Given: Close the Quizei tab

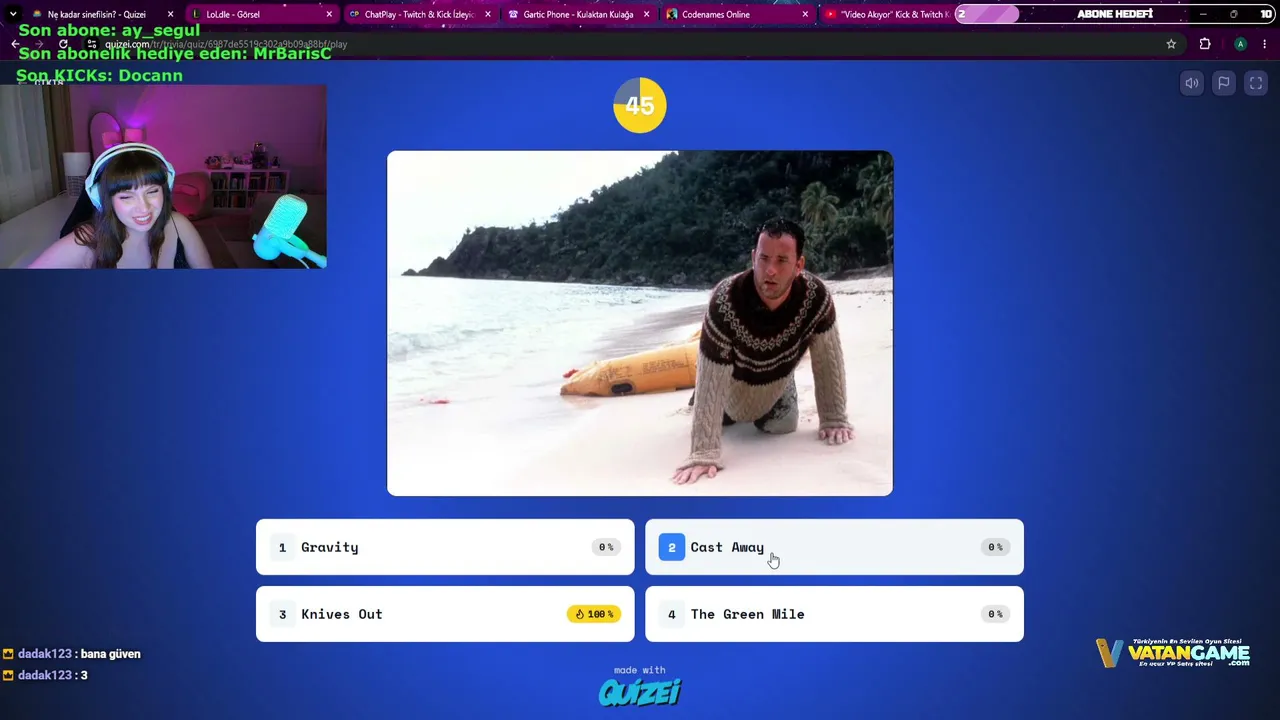Looking at the screenshot, I should click(x=170, y=14).
